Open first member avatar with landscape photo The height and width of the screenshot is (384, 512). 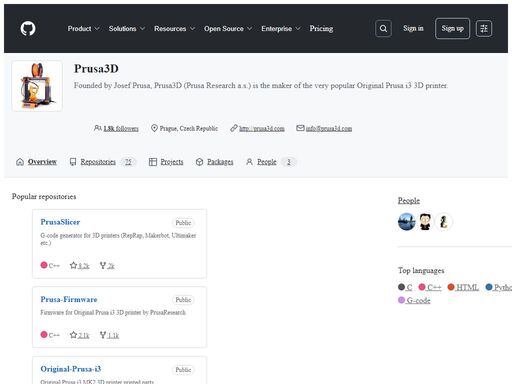407,222
